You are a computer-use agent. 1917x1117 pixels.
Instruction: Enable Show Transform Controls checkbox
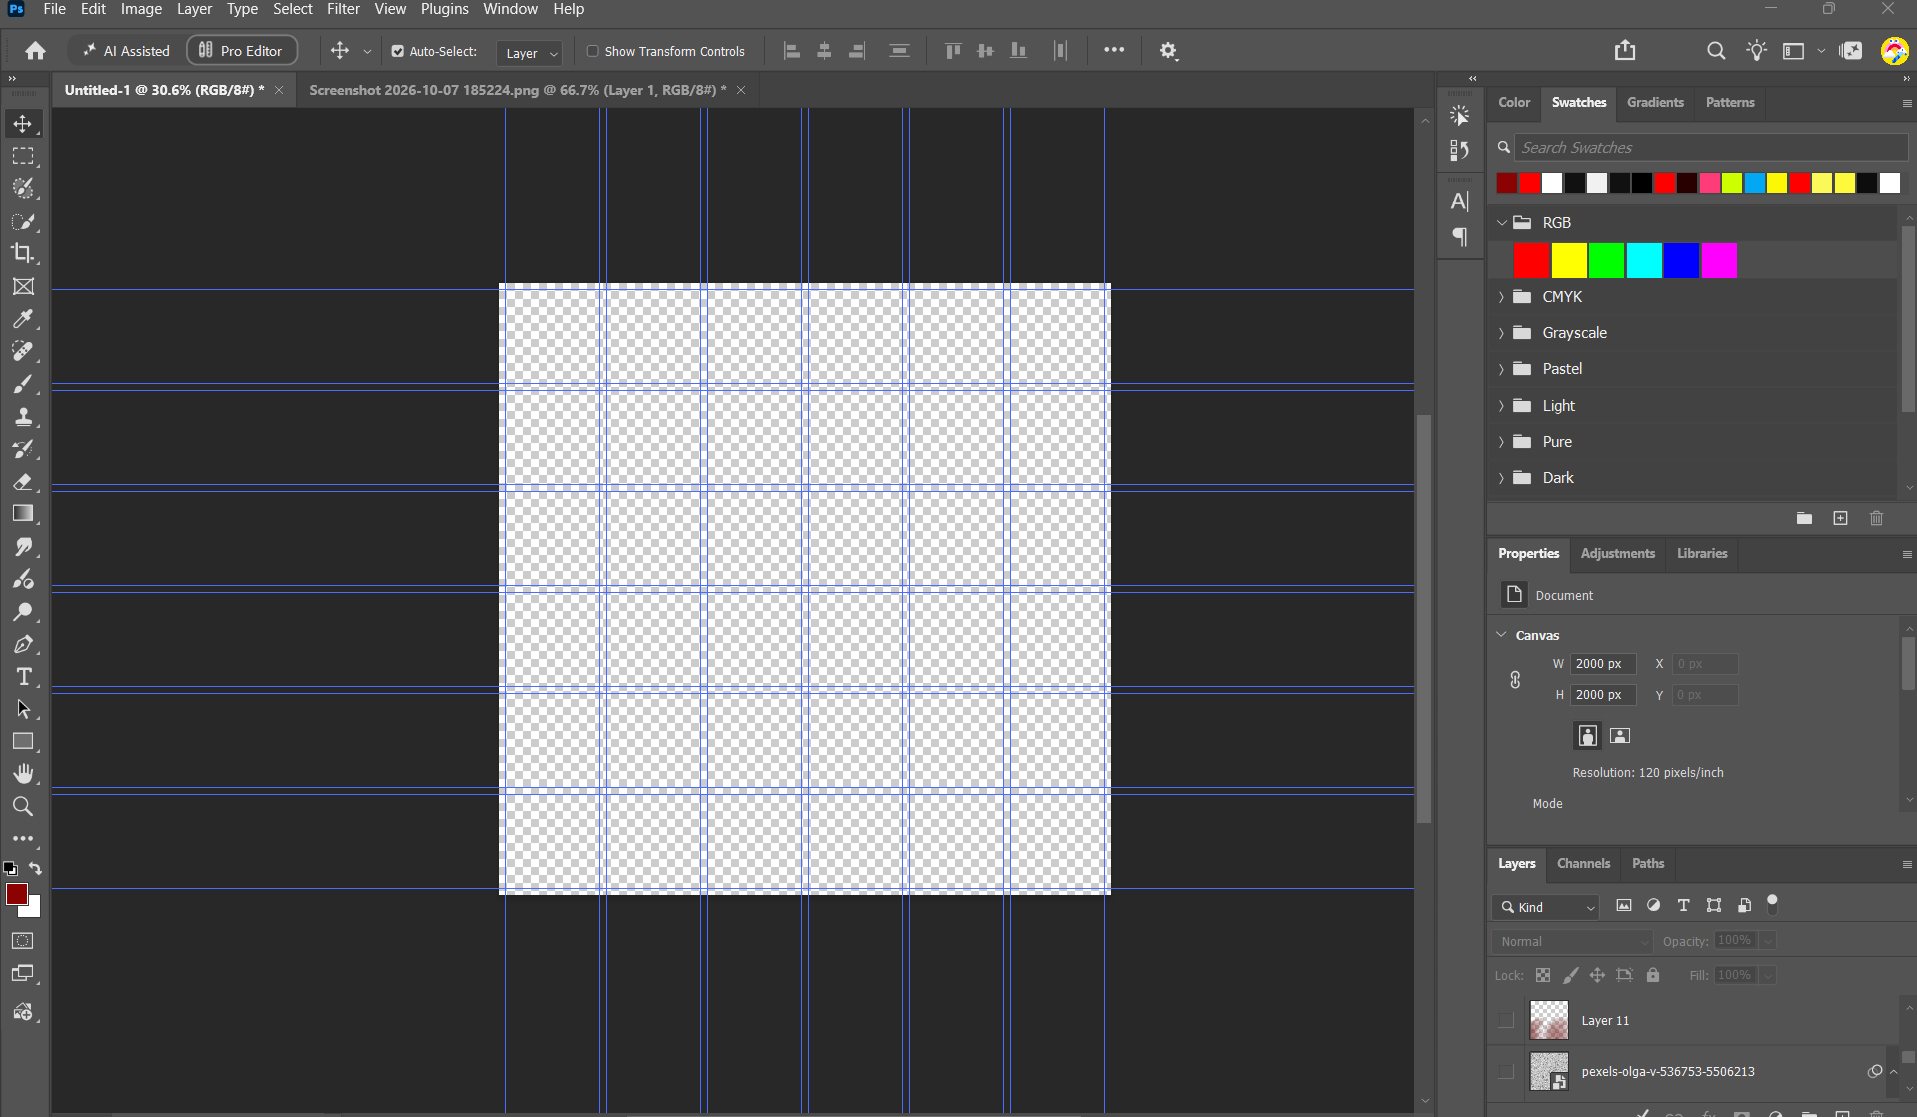point(593,51)
